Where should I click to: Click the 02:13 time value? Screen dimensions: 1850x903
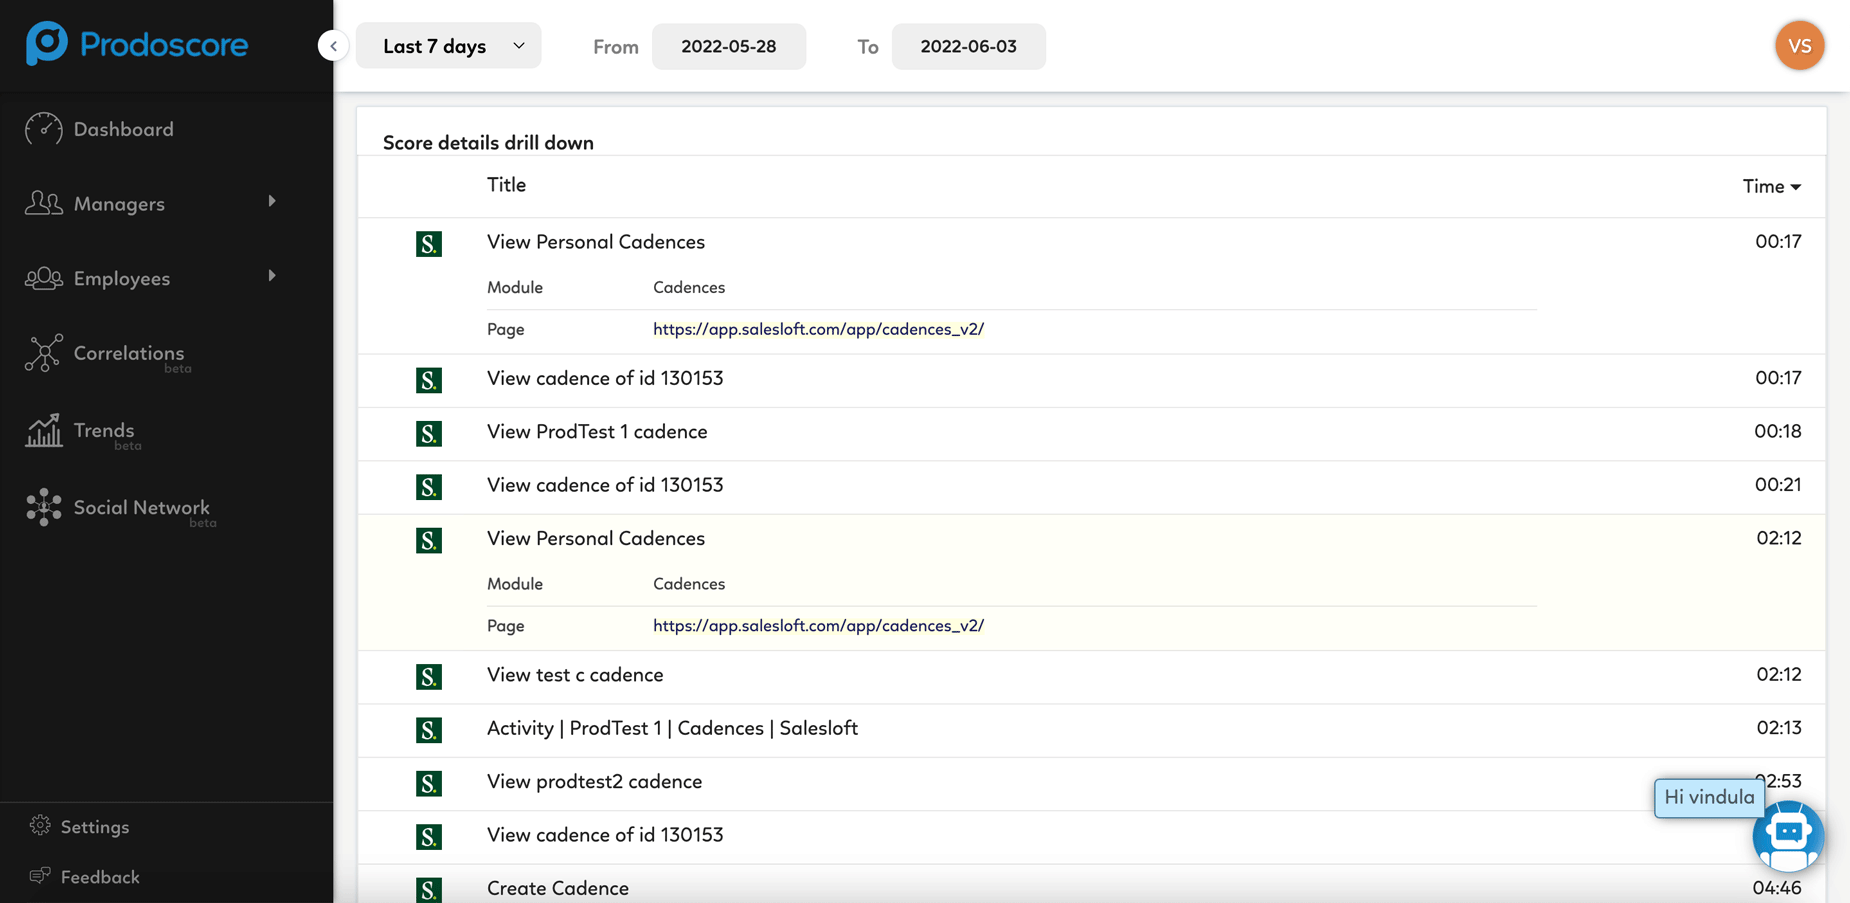tap(1779, 728)
